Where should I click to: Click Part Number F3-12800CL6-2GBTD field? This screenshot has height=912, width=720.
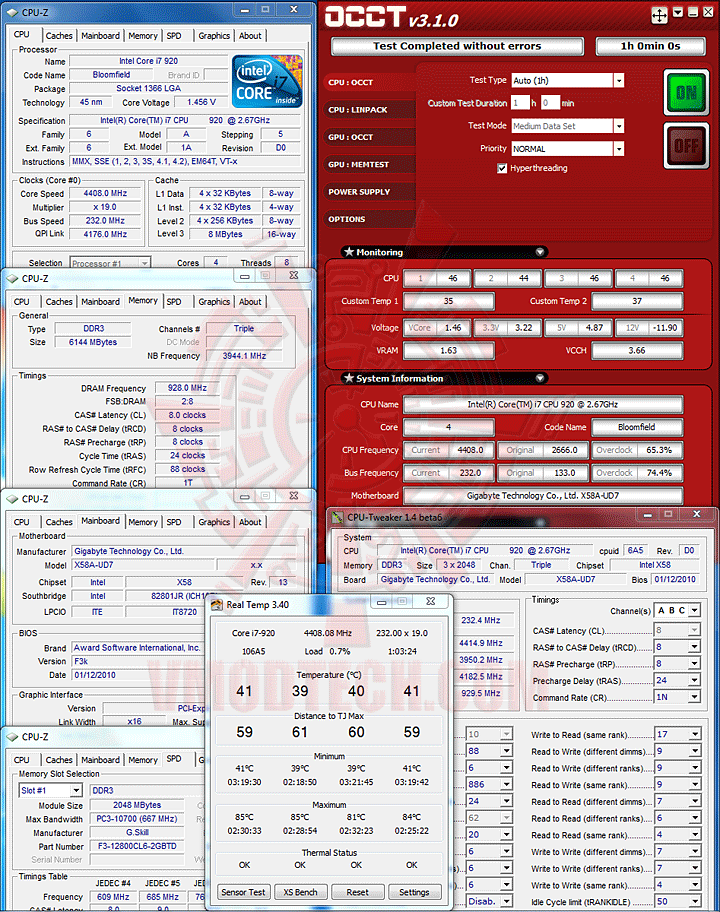point(137,846)
